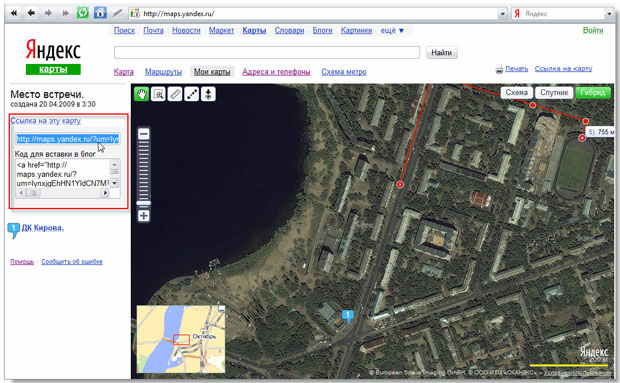
Task: Go forward in browser
Action: pos(48,13)
